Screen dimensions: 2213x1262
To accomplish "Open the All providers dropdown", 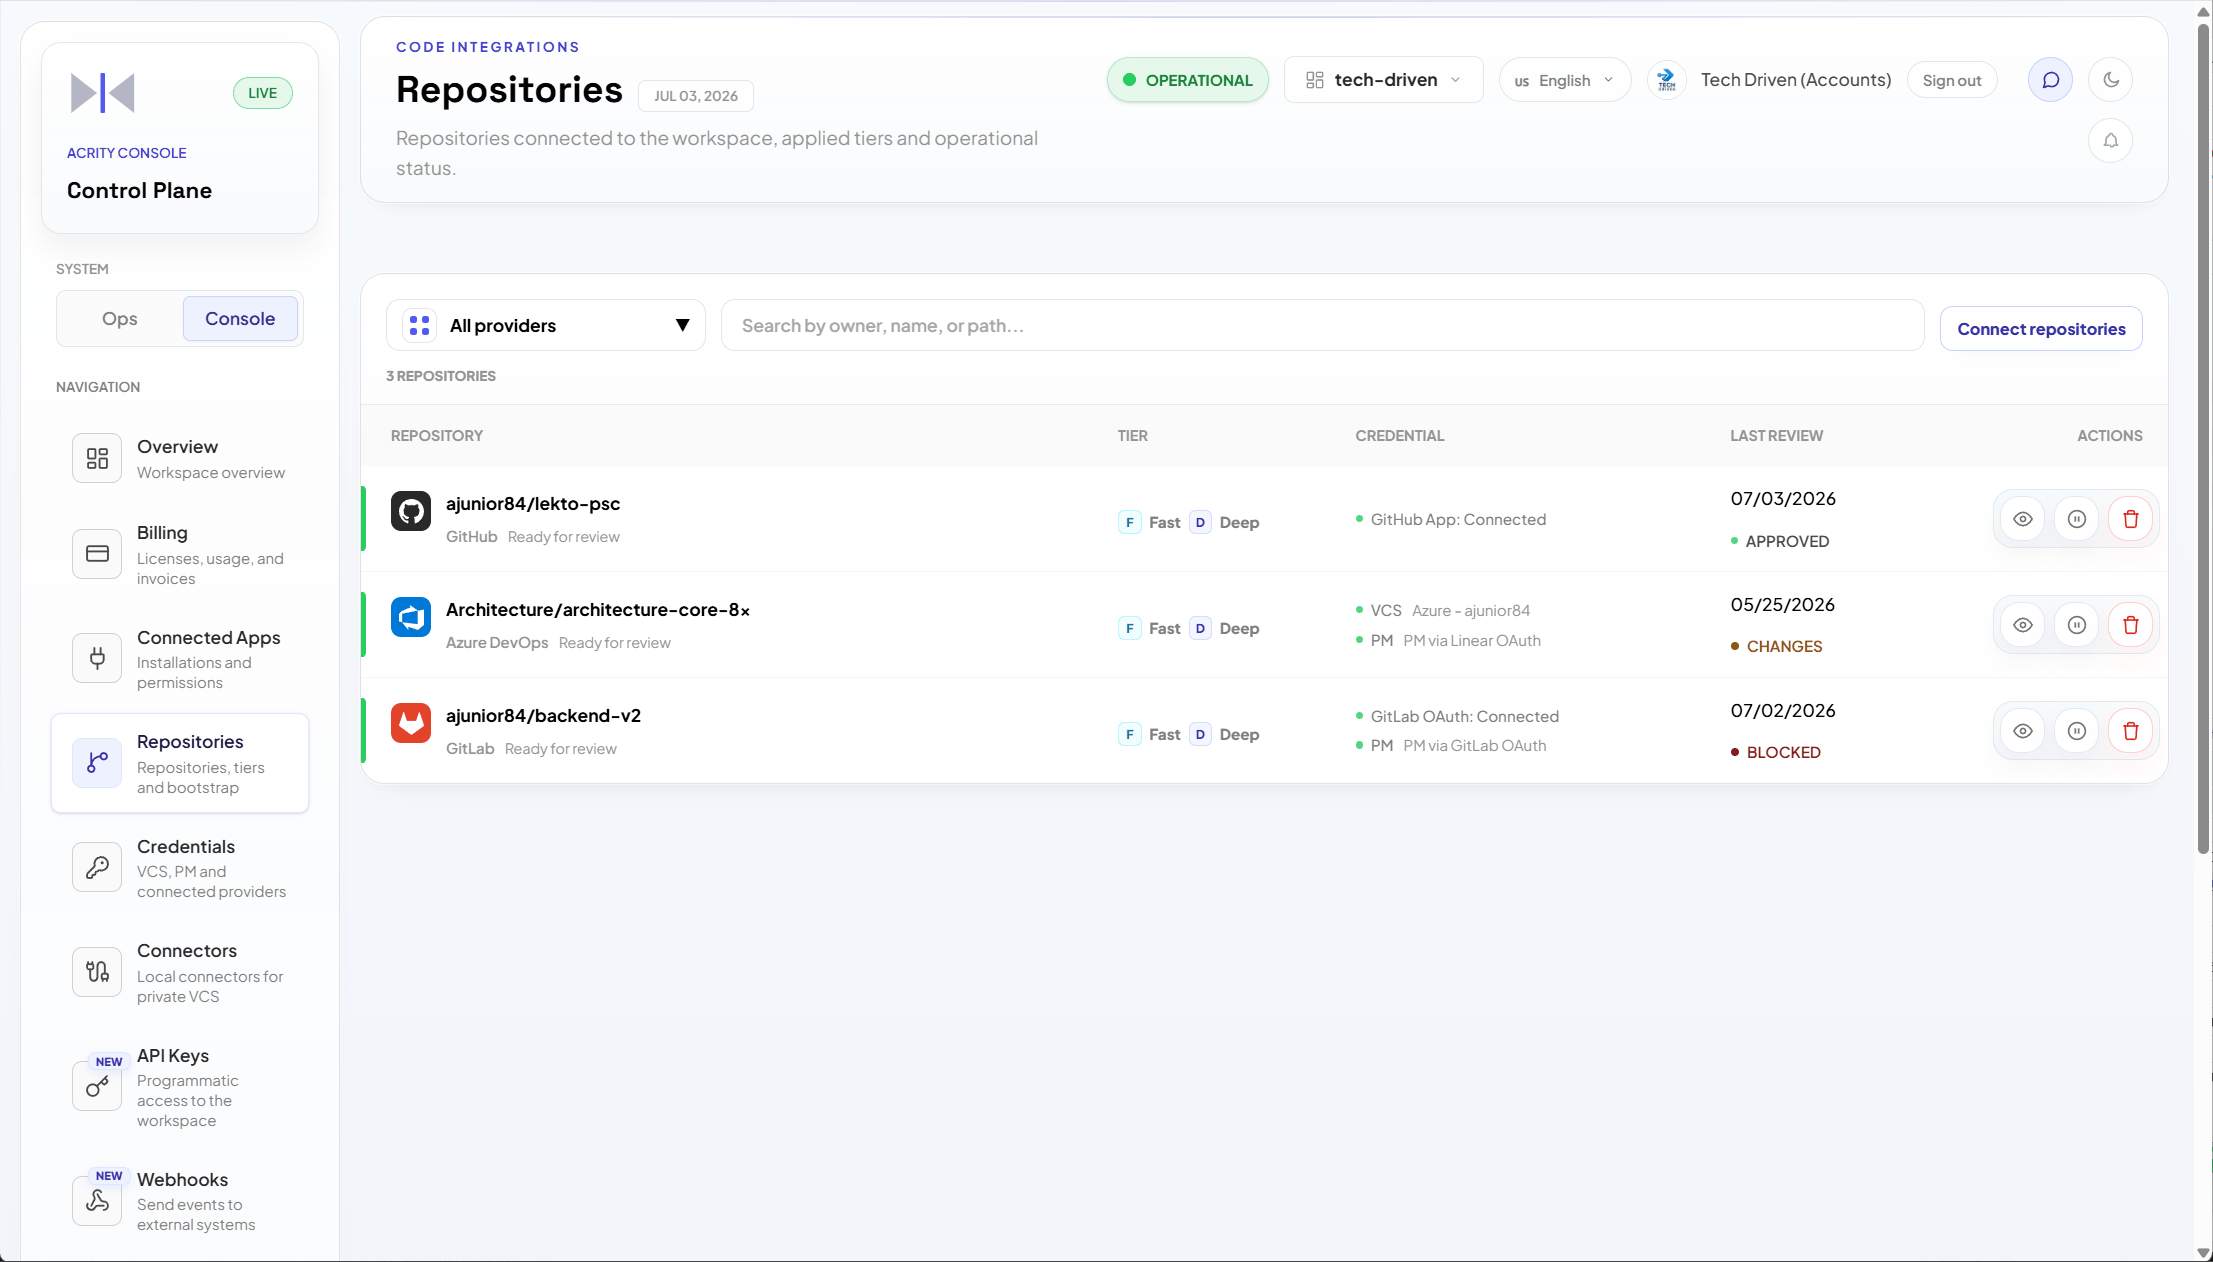I will point(546,326).
